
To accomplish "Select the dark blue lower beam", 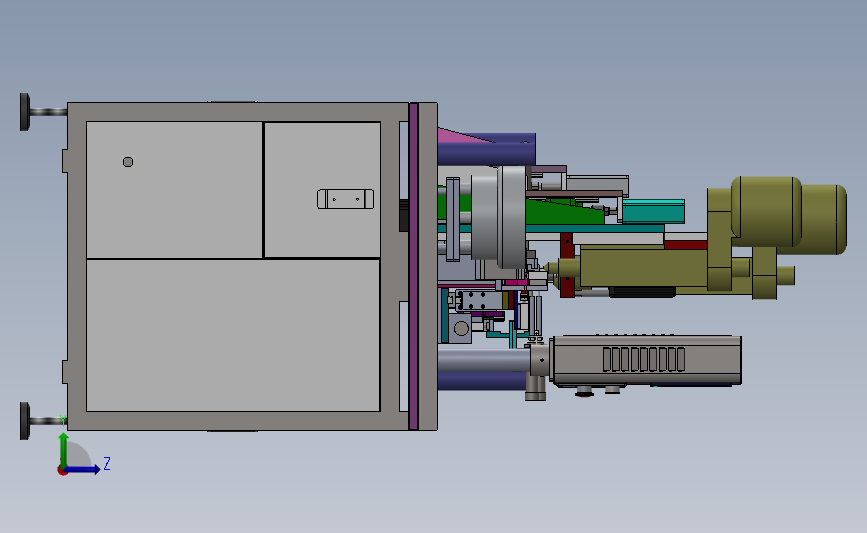I will pyautogui.click(x=481, y=380).
